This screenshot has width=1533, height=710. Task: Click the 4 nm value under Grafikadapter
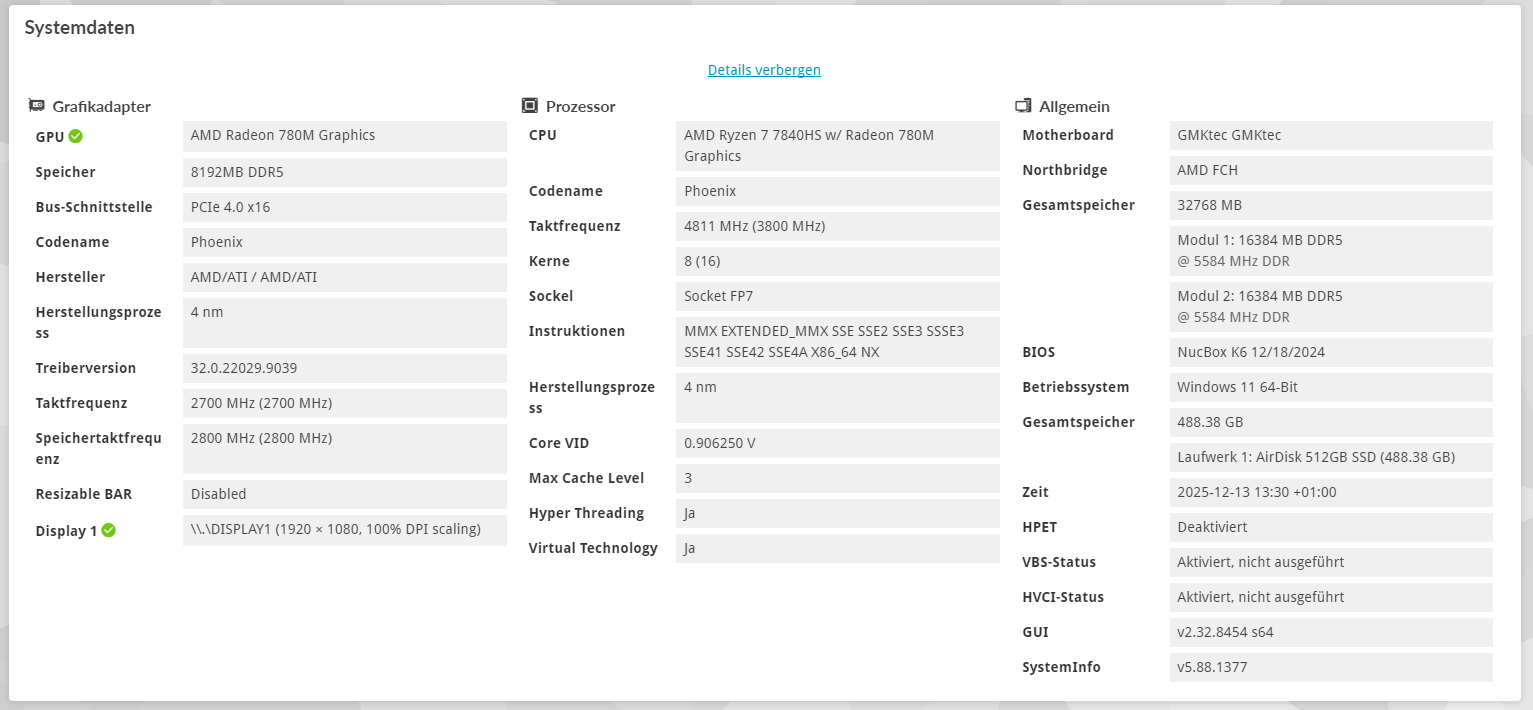coord(345,323)
